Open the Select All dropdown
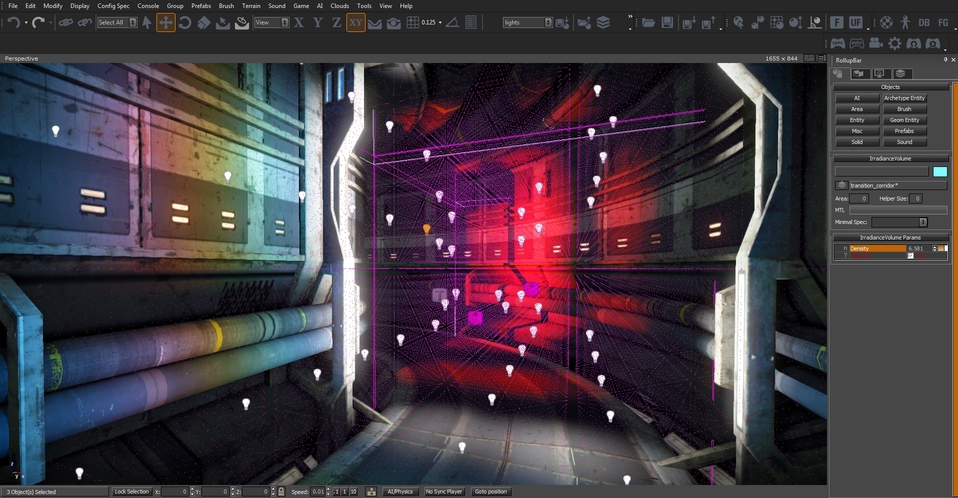 pos(117,22)
